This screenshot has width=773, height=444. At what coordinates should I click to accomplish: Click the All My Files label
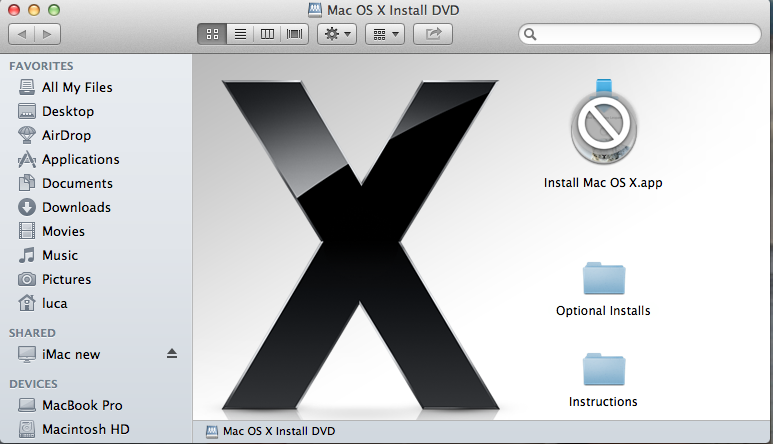point(77,87)
